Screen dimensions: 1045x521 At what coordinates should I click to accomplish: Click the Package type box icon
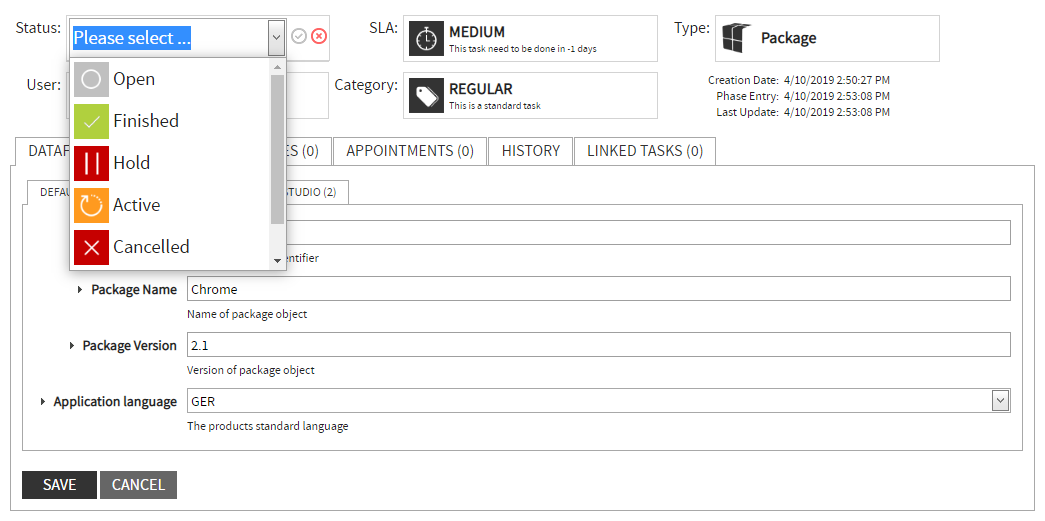736,37
